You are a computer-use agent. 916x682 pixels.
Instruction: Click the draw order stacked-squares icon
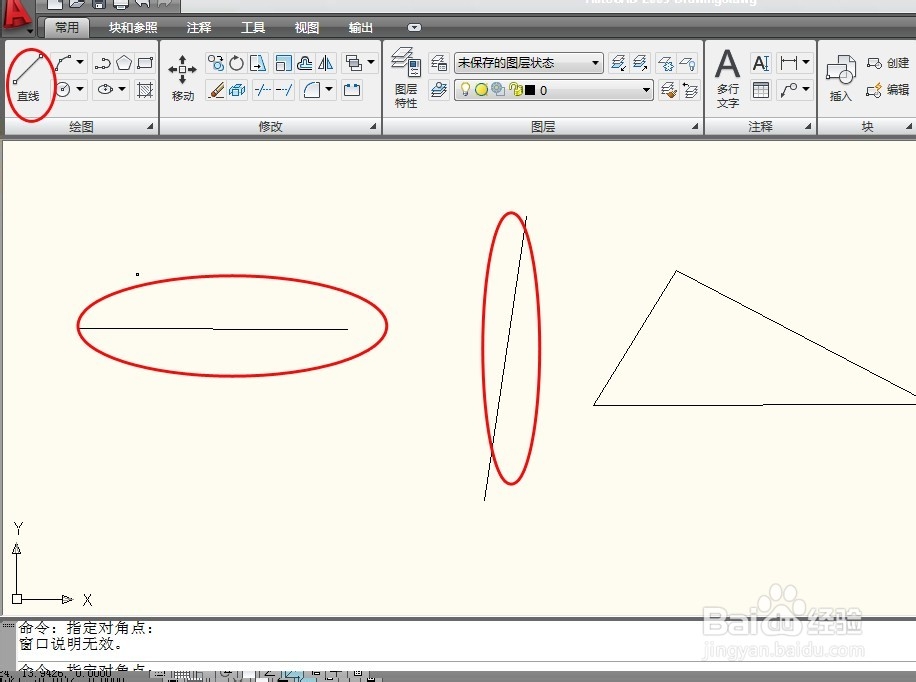[353, 63]
